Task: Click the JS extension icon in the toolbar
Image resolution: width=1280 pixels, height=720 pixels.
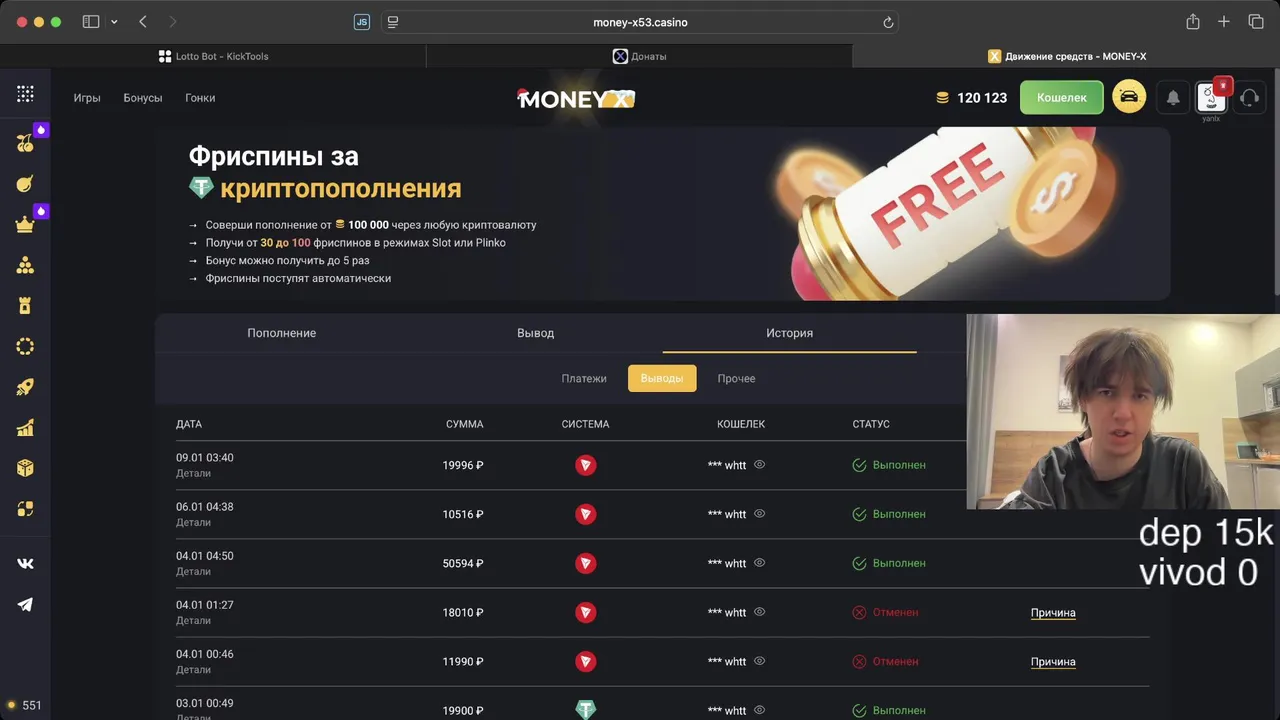Action: 362,22
